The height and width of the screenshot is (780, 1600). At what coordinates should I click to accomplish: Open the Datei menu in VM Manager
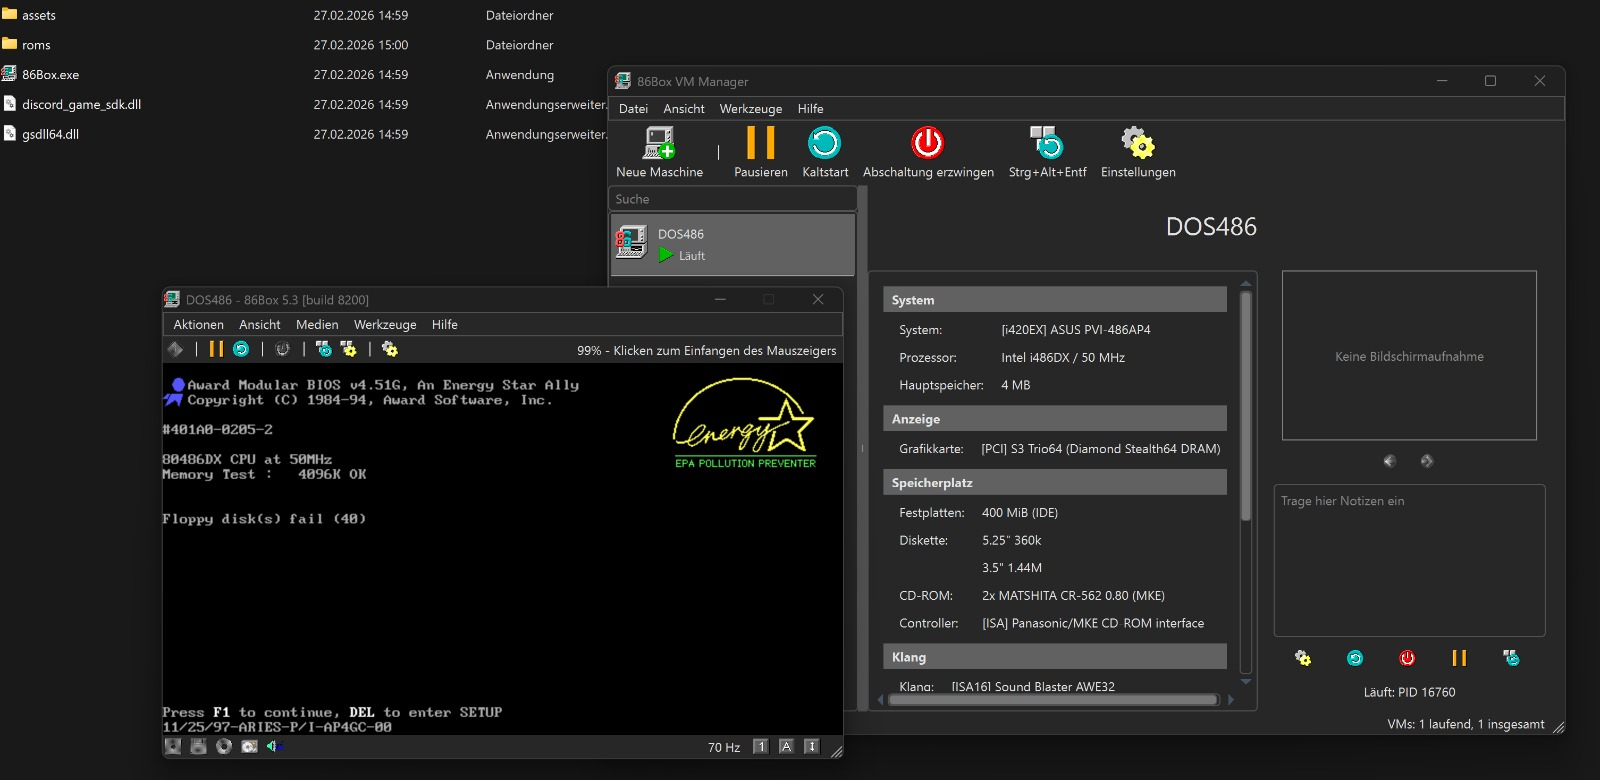click(x=633, y=109)
